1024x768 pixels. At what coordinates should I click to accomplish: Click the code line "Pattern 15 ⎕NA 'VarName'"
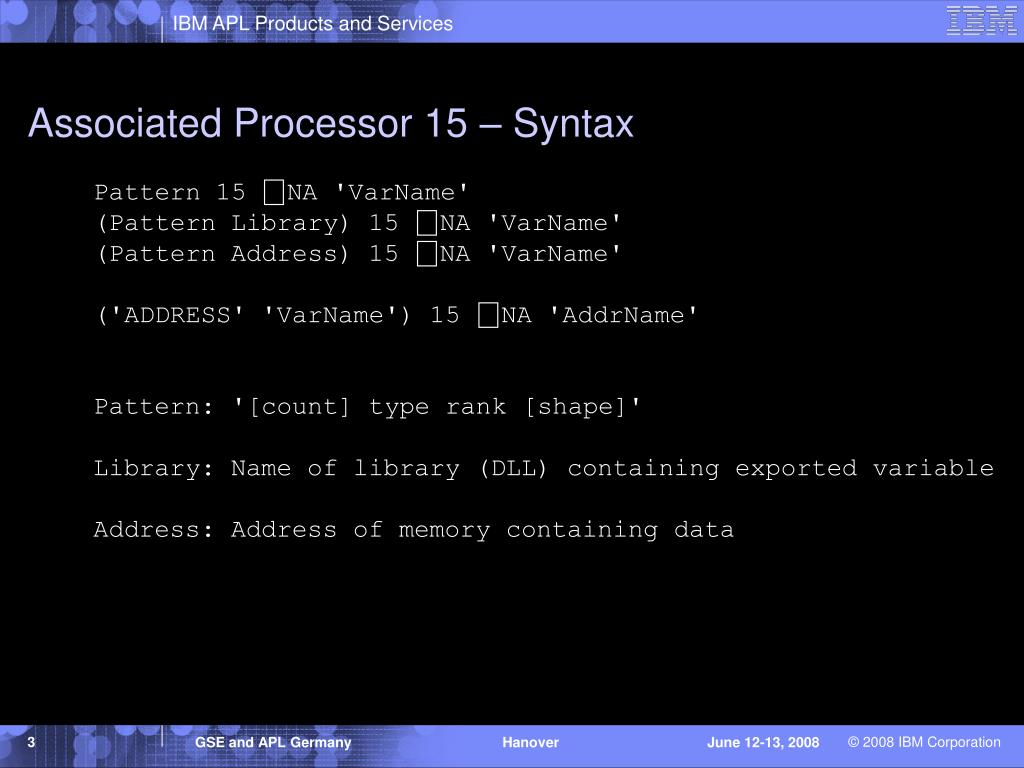point(281,192)
